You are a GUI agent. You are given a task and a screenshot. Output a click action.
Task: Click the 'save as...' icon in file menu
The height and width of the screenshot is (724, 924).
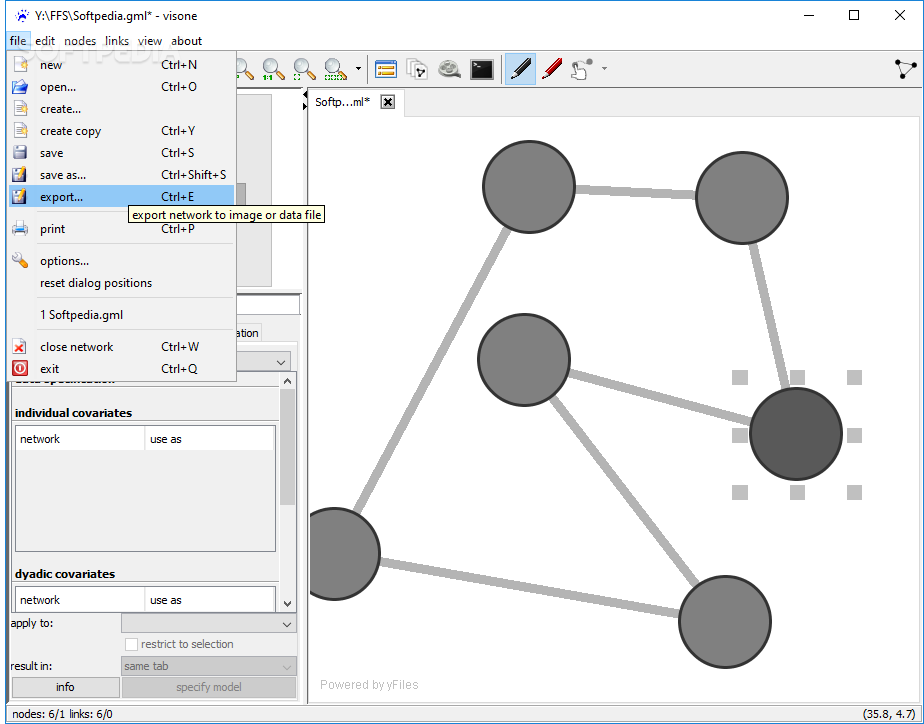[20, 174]
